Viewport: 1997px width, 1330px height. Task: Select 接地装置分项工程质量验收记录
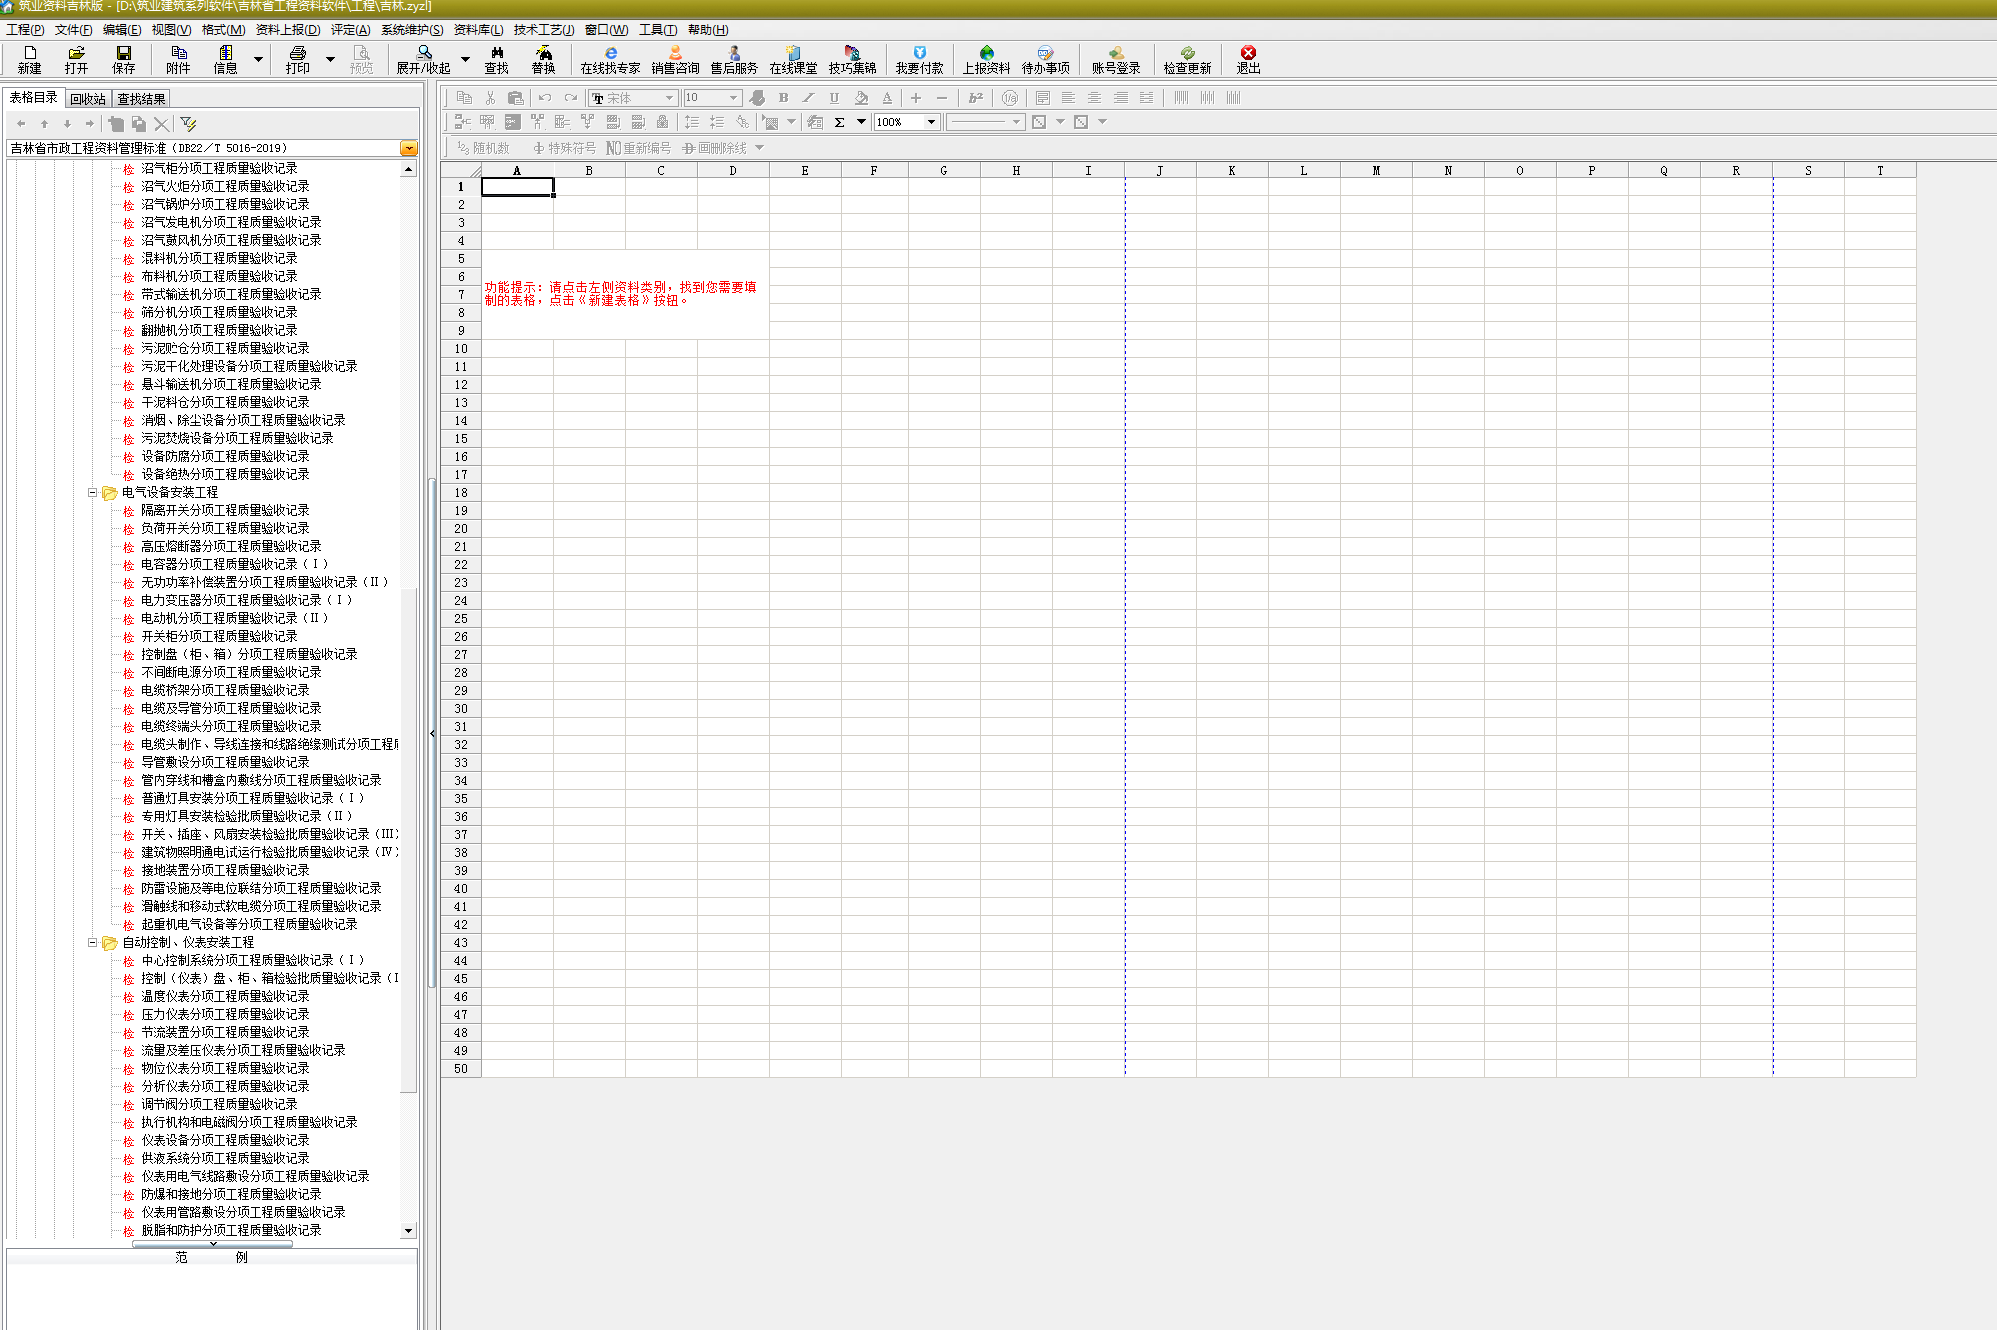225,870
